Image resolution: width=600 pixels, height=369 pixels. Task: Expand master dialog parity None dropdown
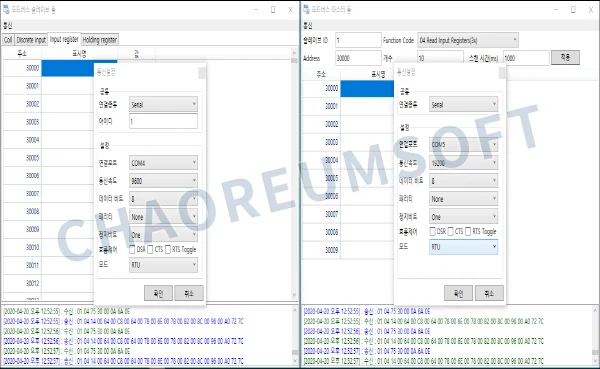click(463, 199)
